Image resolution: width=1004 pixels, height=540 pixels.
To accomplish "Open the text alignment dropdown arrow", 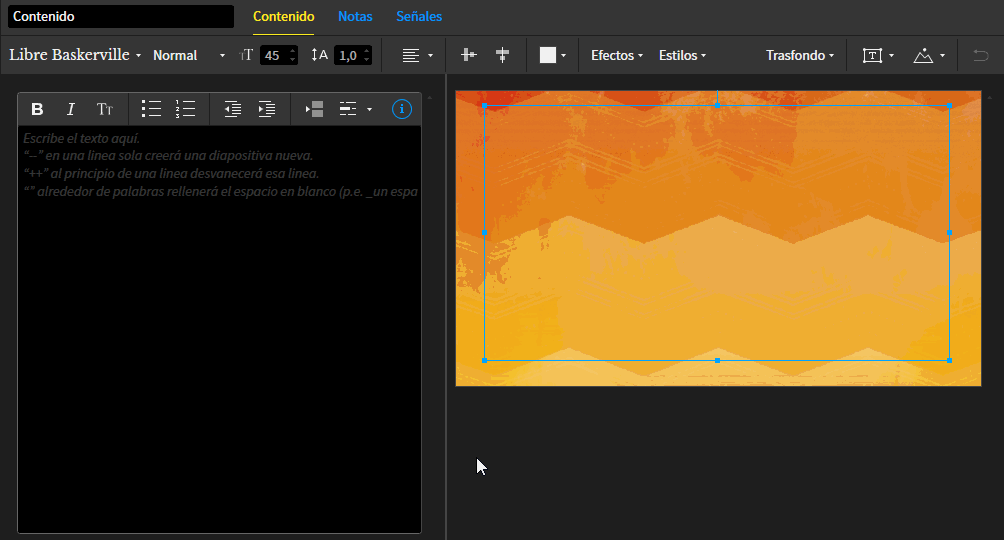I will [430, 56].
